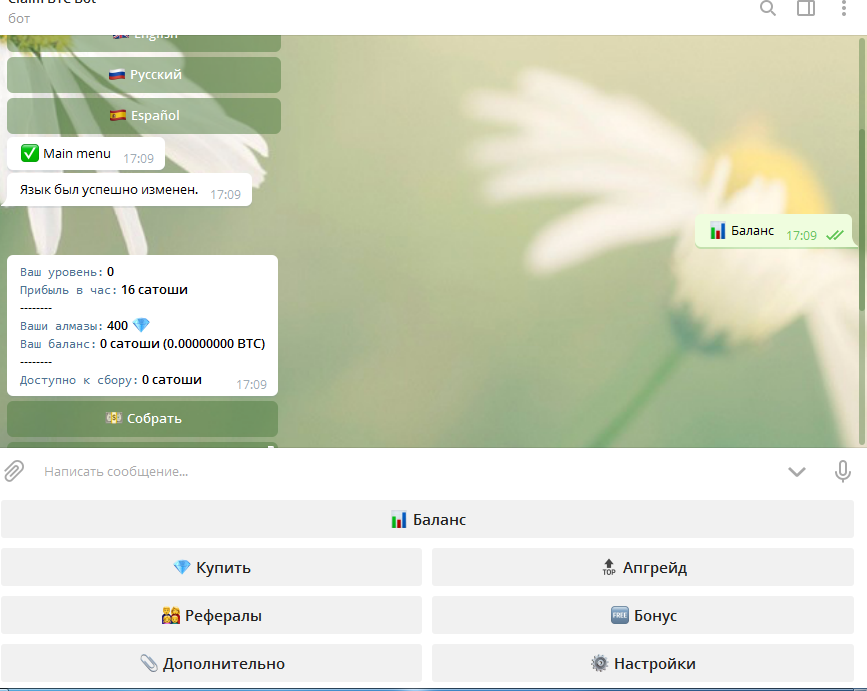867x691 pixels.
Task: Open the Дополнительно menu button
Action: 211,663
